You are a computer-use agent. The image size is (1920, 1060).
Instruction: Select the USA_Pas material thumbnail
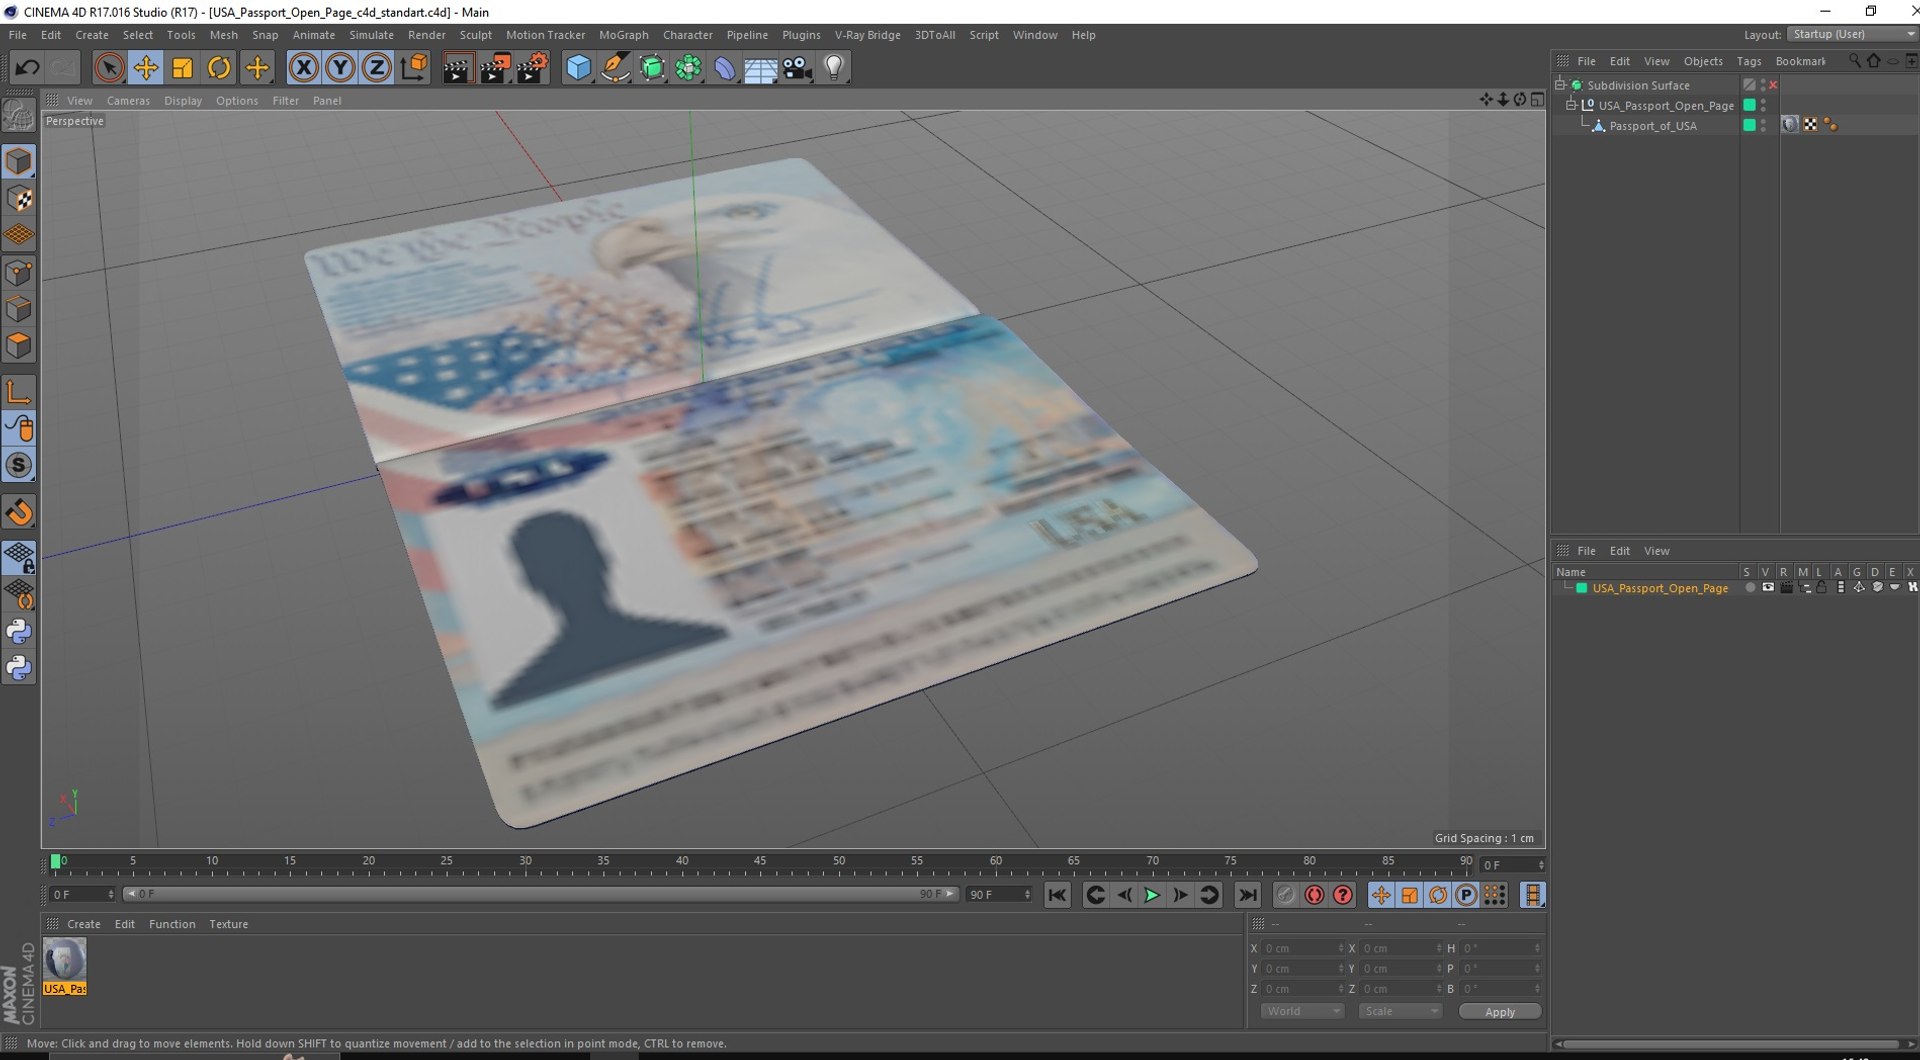[65, 966]
